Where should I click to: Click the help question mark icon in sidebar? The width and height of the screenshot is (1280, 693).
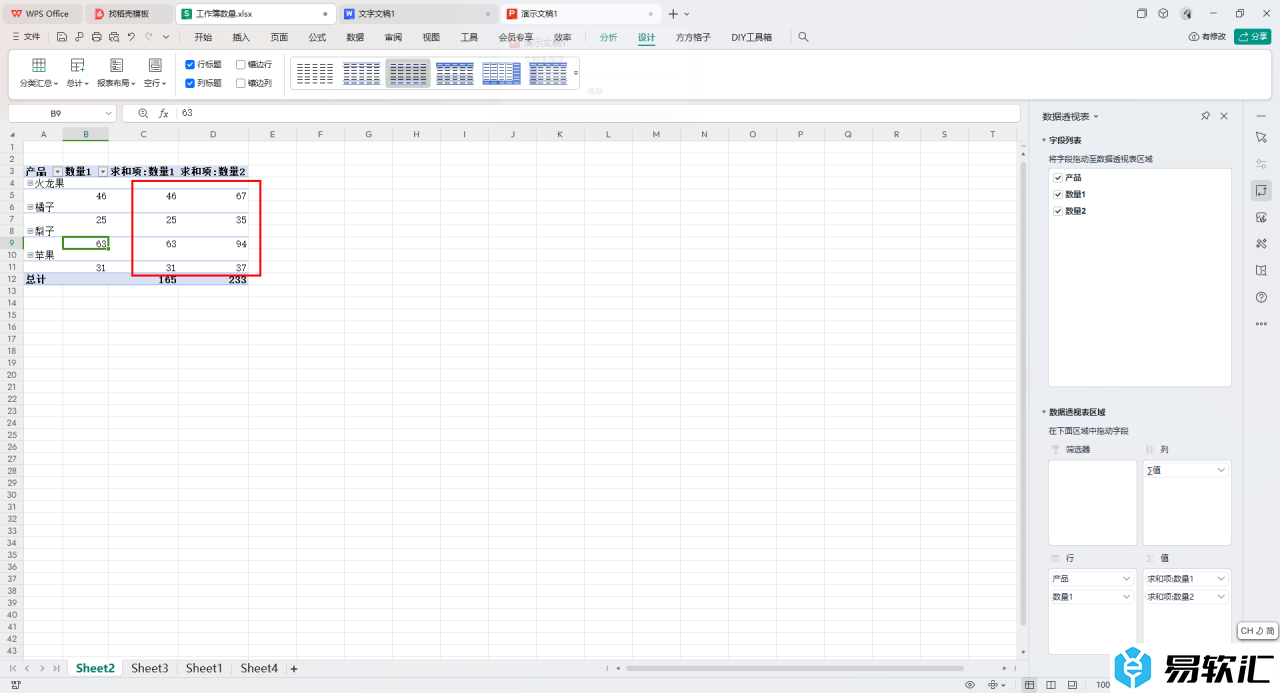[1261, 297]
